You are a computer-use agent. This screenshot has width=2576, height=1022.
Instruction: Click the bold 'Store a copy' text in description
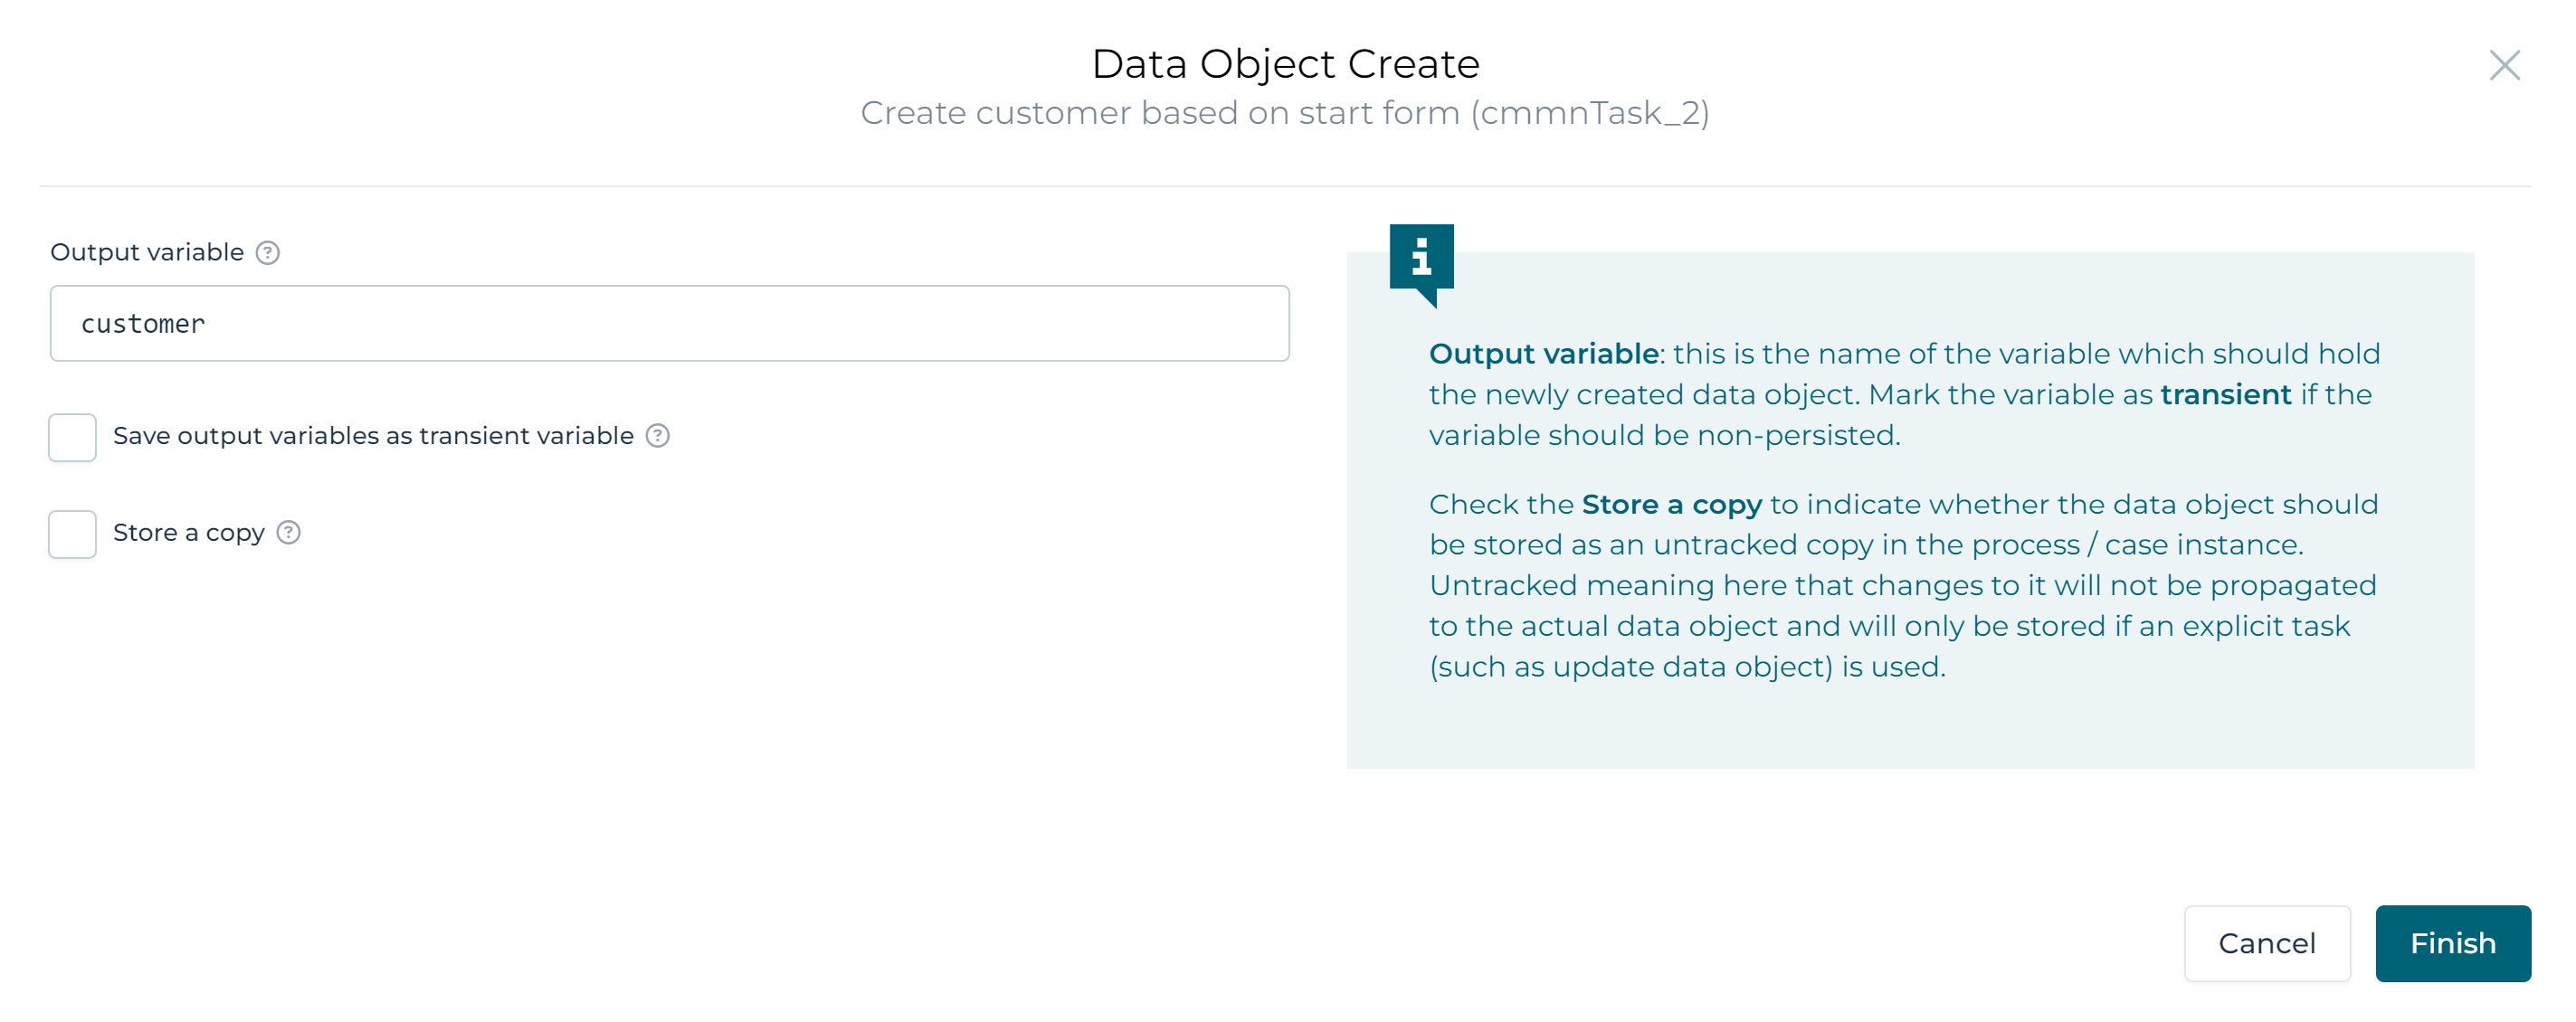pyautogui.click(x=1673, y=504)
